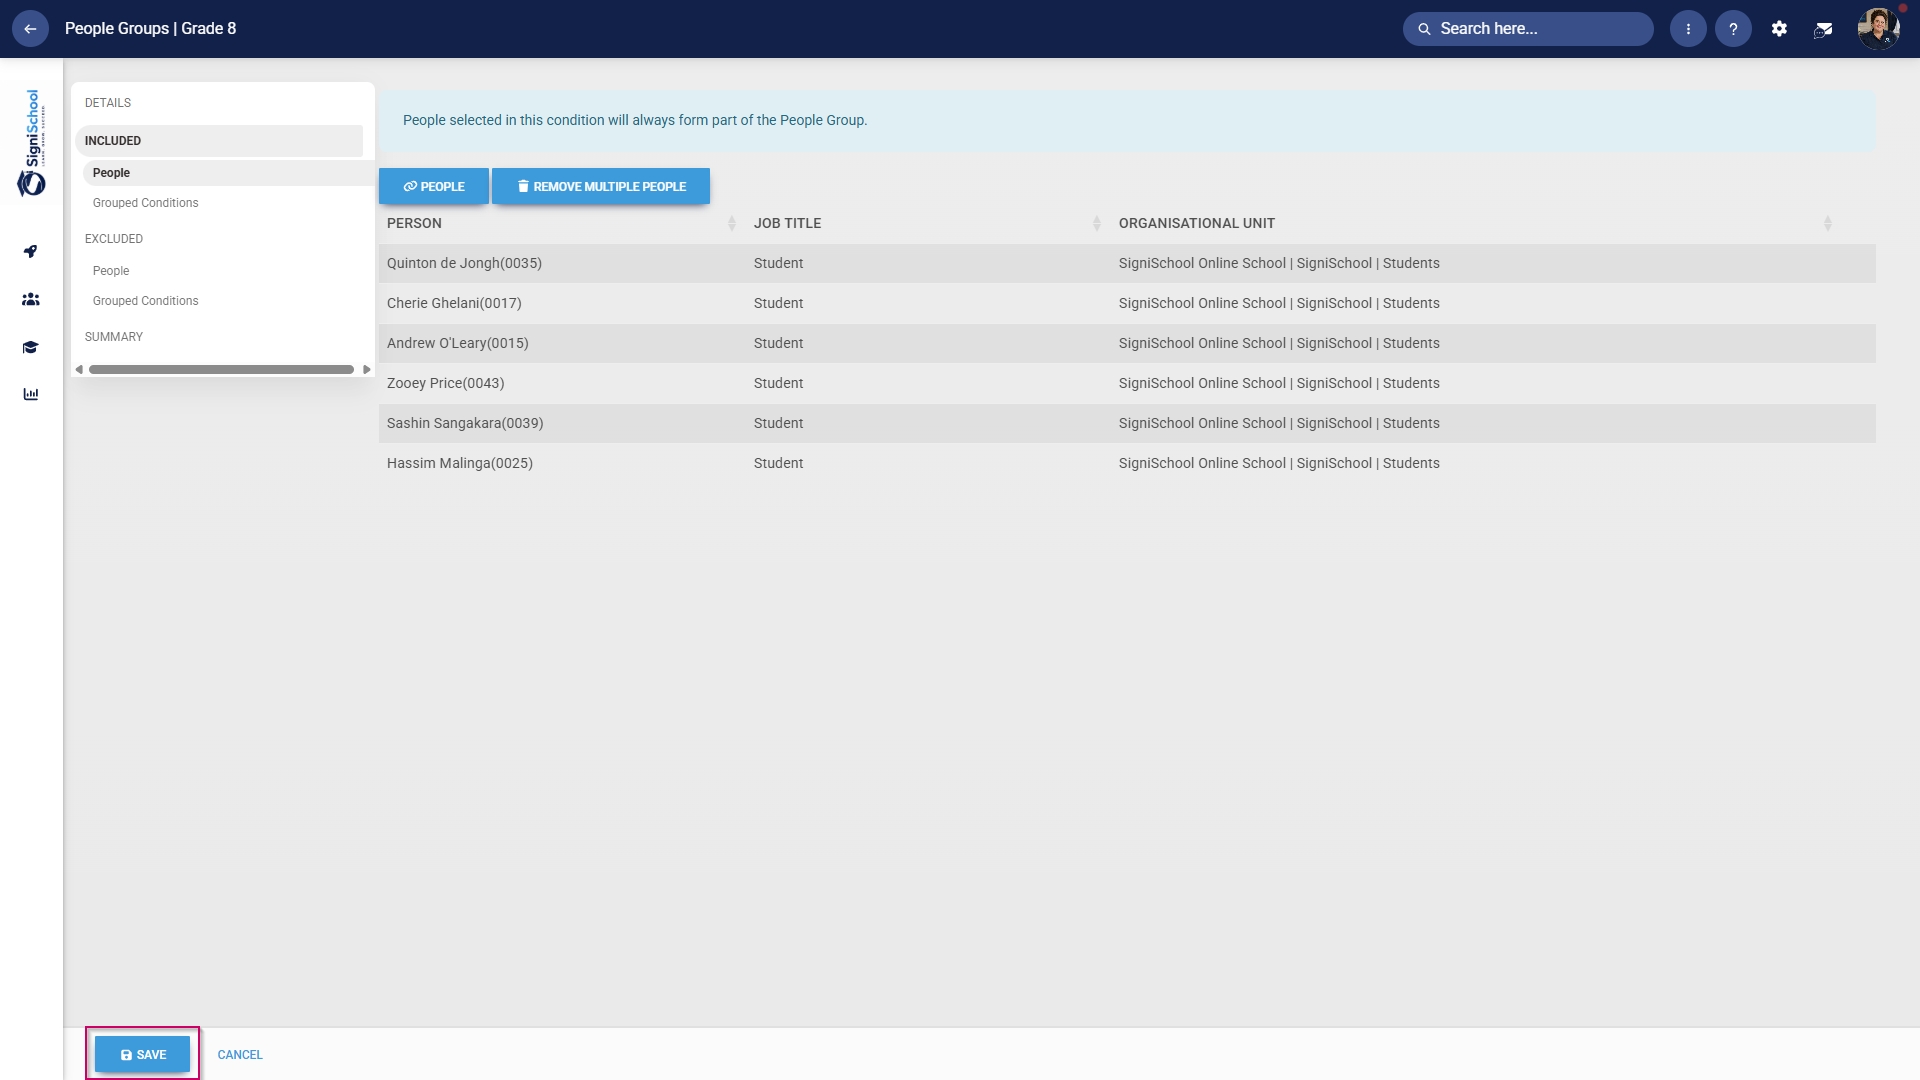The height and width of the screenshot is (1080, 1920).
Task: Open the messages envelope icon
Action: [1823, 30]
